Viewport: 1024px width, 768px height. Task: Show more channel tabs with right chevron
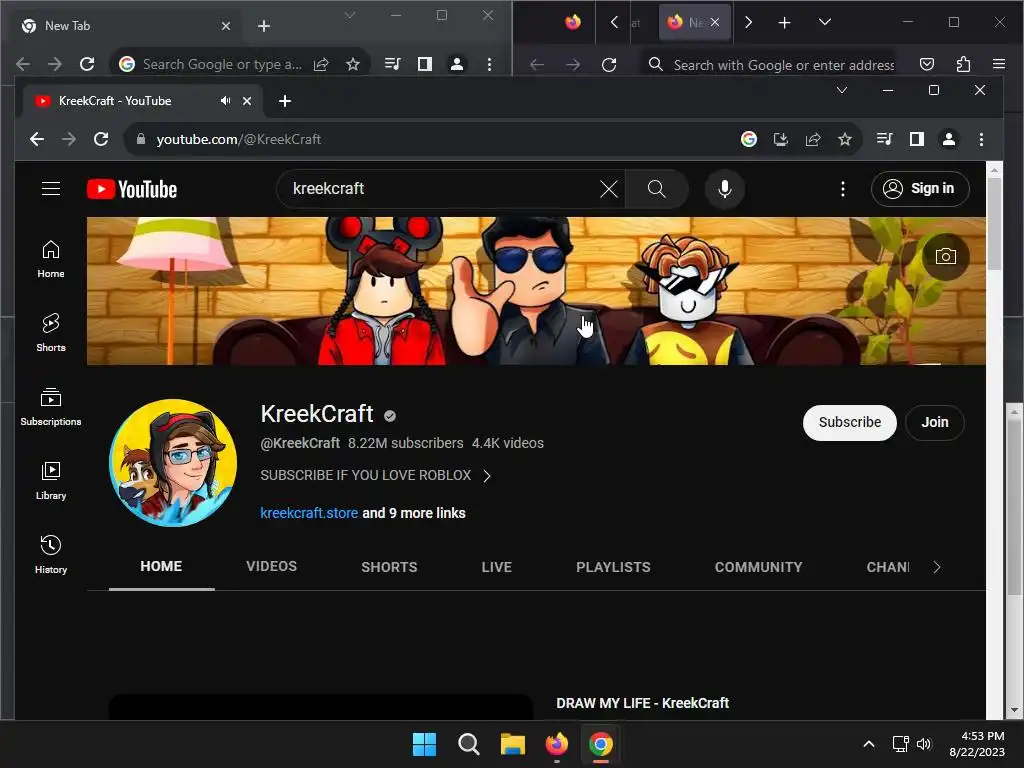(x=936, y=567)
